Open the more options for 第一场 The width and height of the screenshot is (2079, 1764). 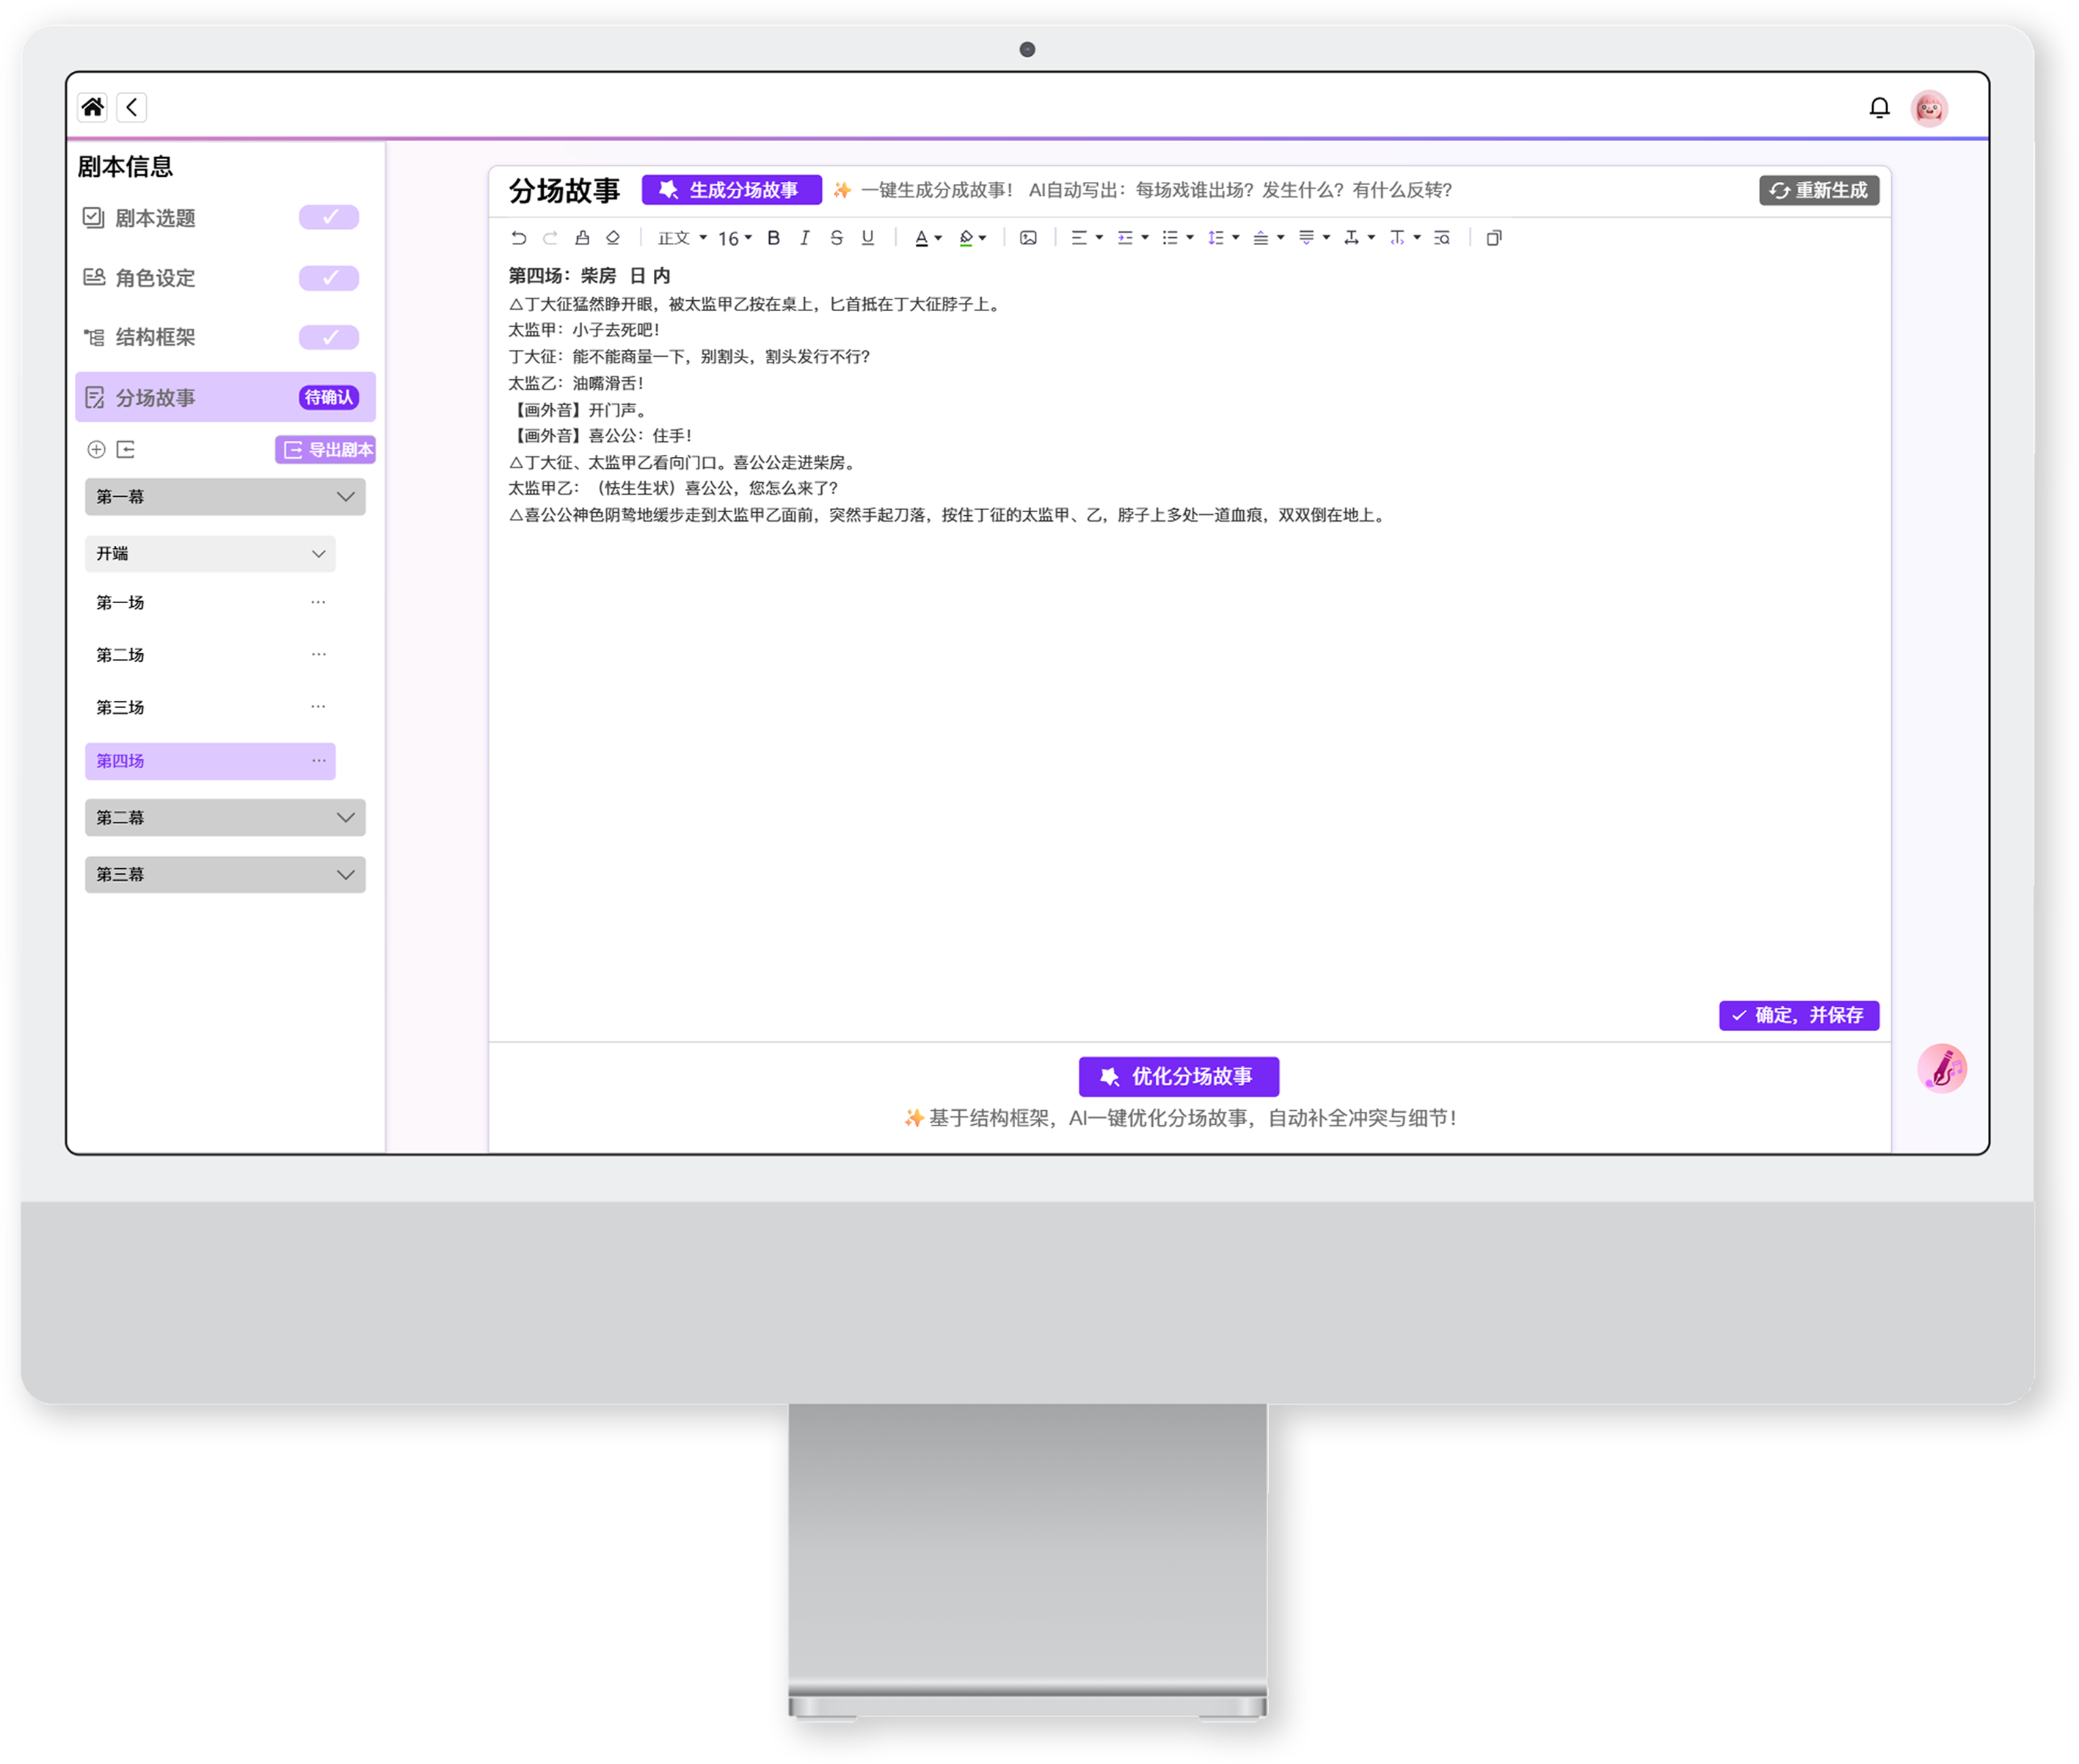[318, 602]
